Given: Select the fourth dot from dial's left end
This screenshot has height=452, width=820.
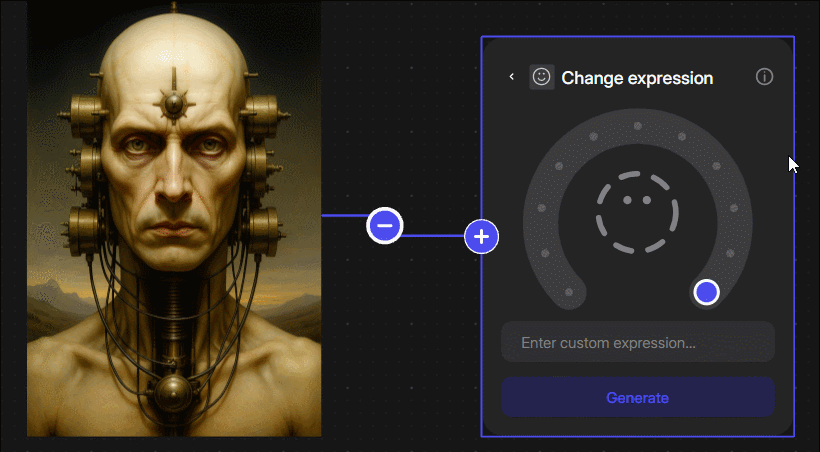Looking at the screenshot, I should coord(559,166).
